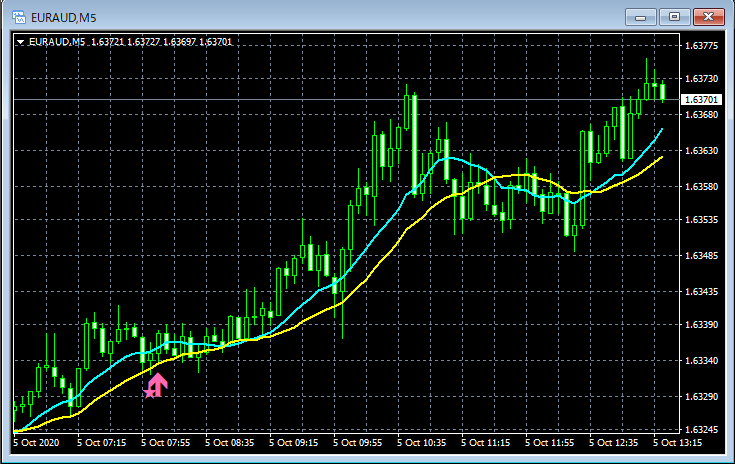Click price level 1.63245 on scale

(701, 429)
